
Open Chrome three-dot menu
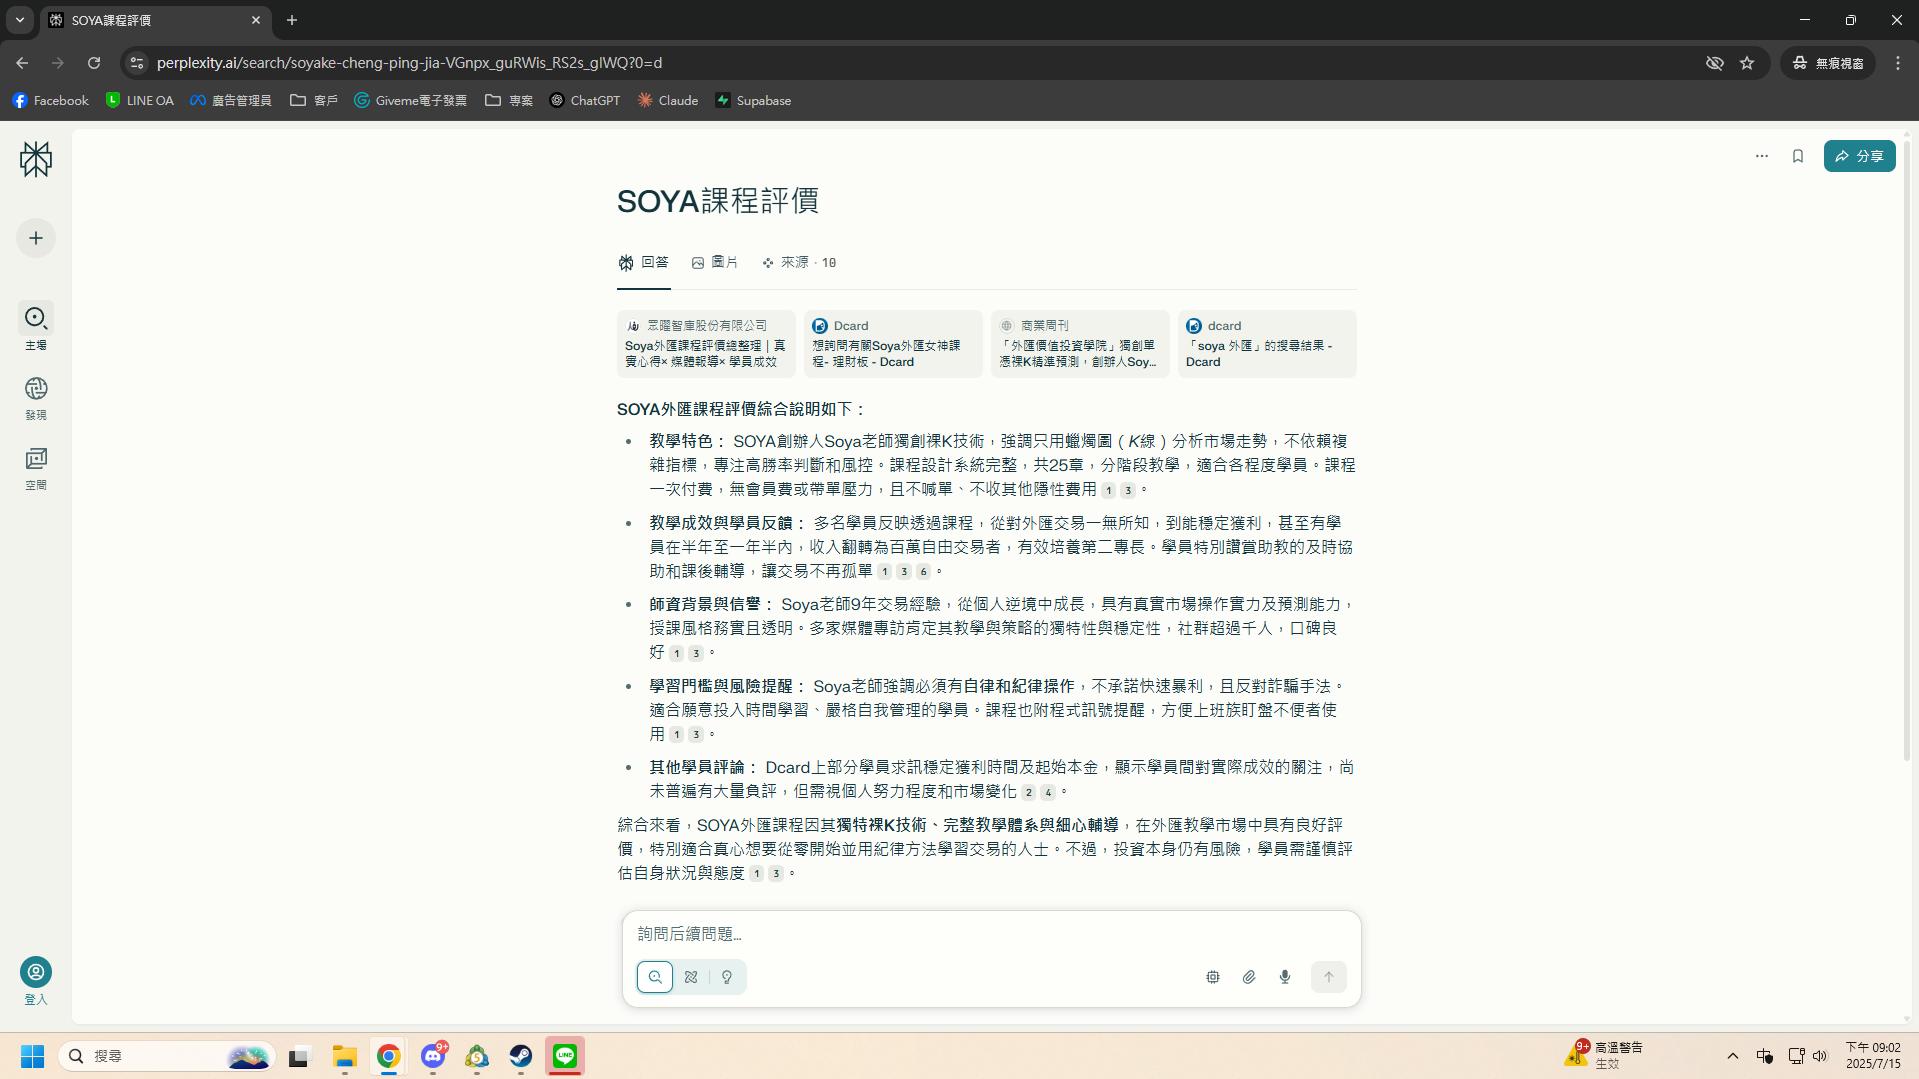point(1898,63)
